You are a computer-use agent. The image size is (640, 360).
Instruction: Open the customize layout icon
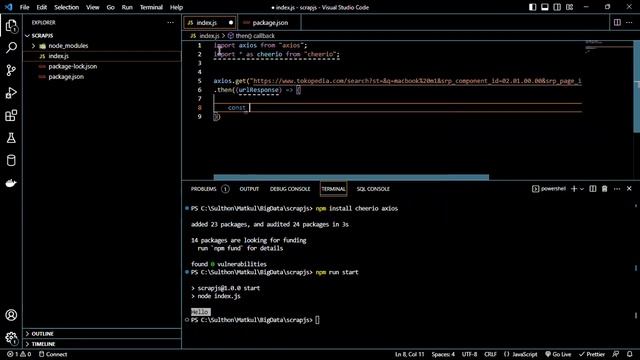569,7
